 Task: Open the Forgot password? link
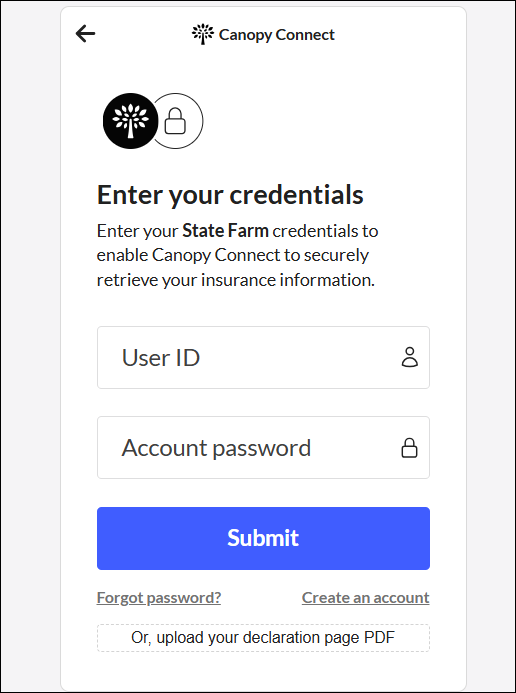pyautogui.click(x=159, y=598)
